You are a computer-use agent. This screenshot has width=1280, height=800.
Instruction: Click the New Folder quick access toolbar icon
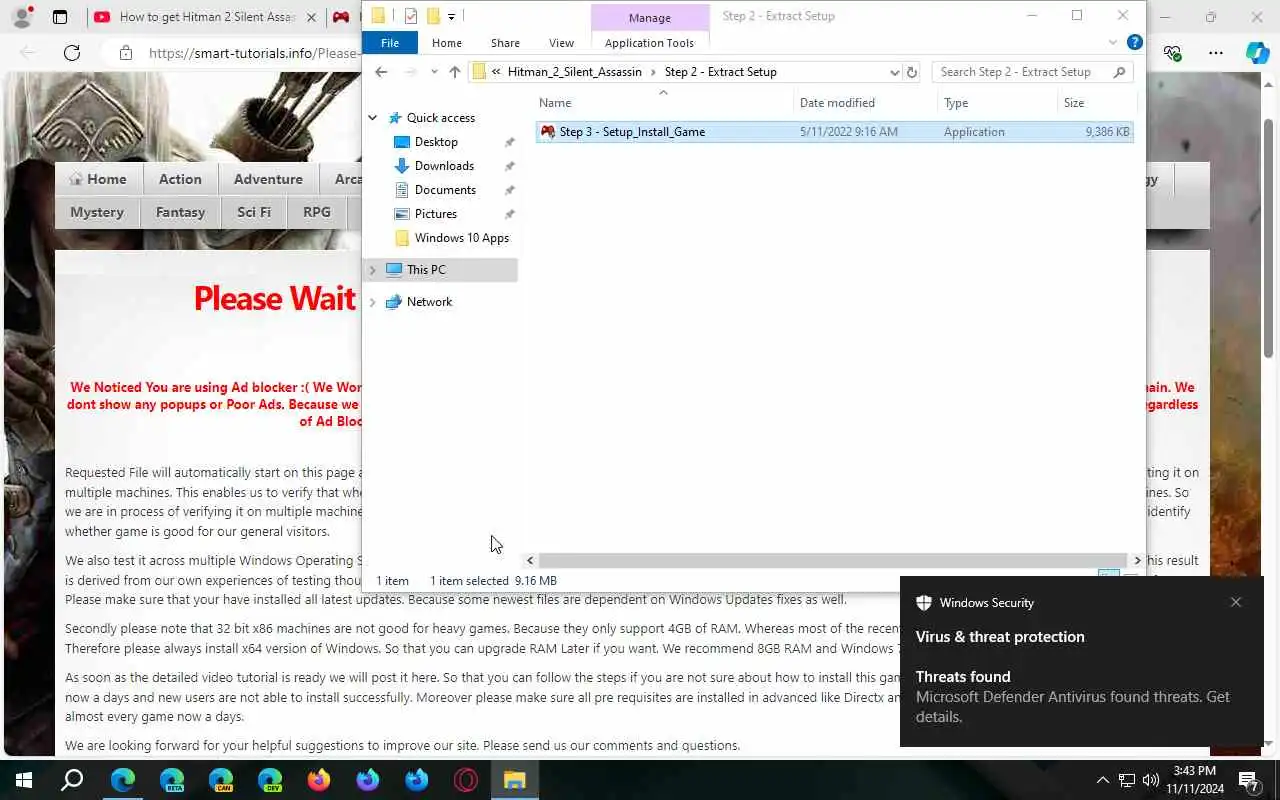433,16
